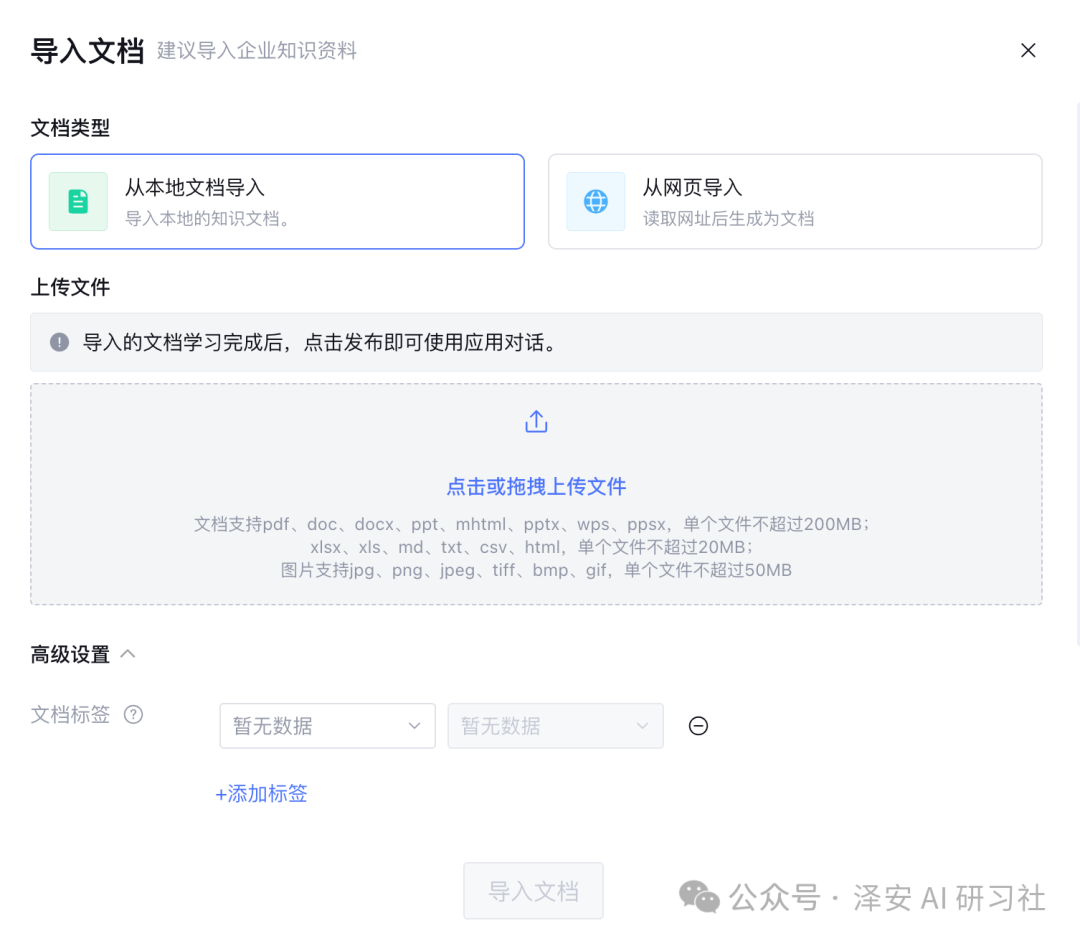Click the 导入文档 submit button
This screenshot has width=1080, height=941.
click(x=533, y=891)
